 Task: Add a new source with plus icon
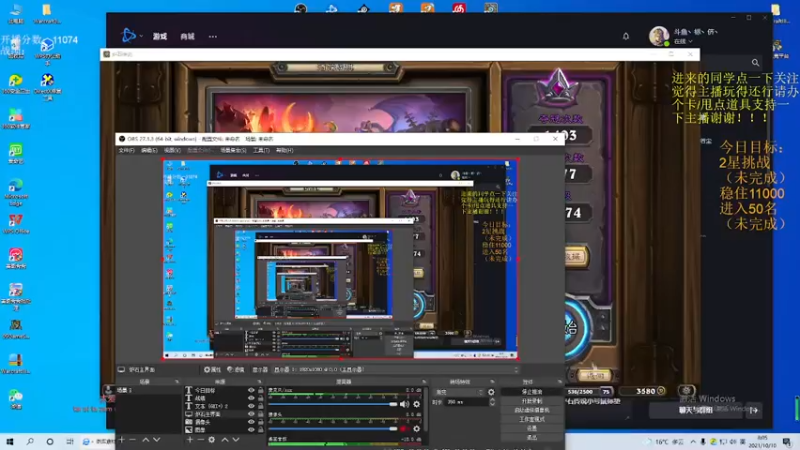pos(190,439)
